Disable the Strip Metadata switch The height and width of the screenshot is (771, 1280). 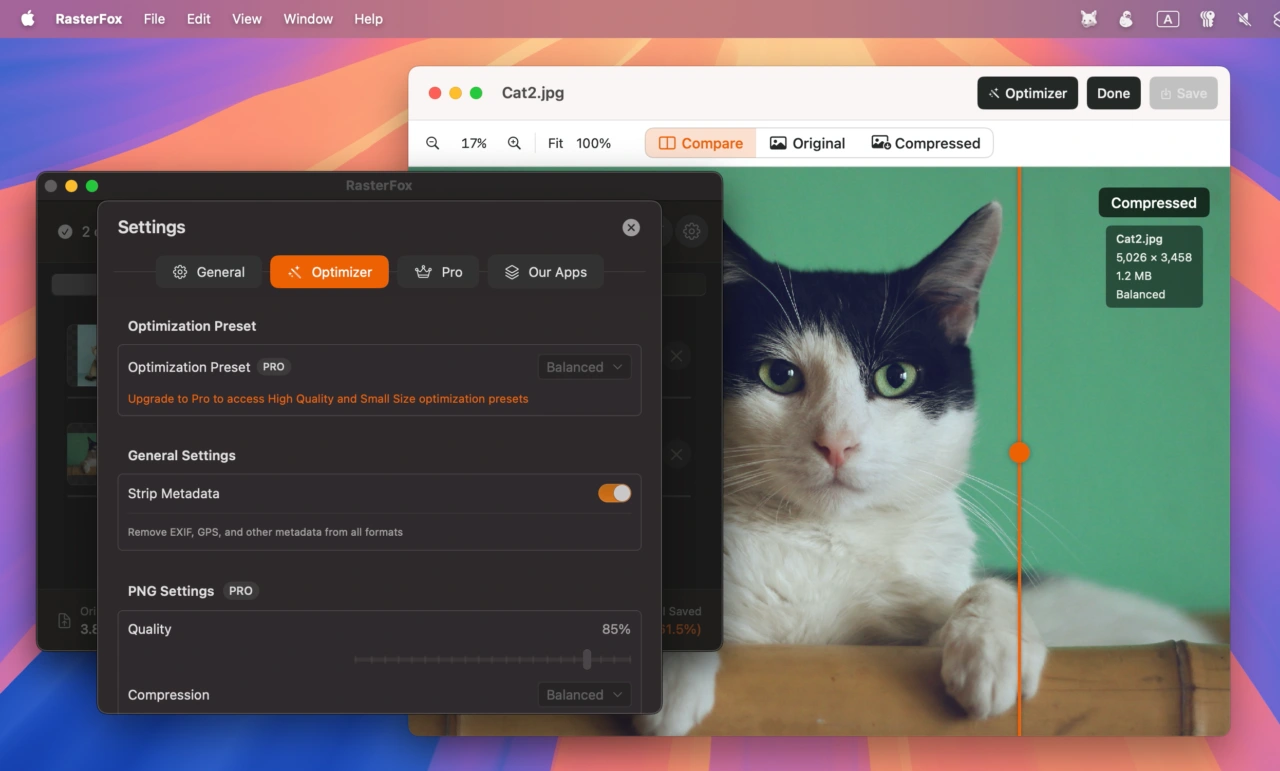tap(613, 493)
